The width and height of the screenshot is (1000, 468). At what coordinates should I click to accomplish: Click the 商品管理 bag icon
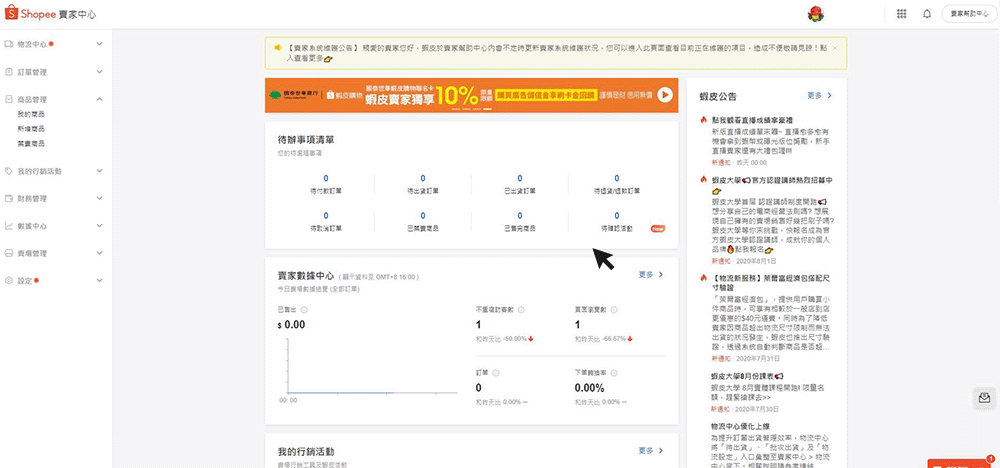9,99
